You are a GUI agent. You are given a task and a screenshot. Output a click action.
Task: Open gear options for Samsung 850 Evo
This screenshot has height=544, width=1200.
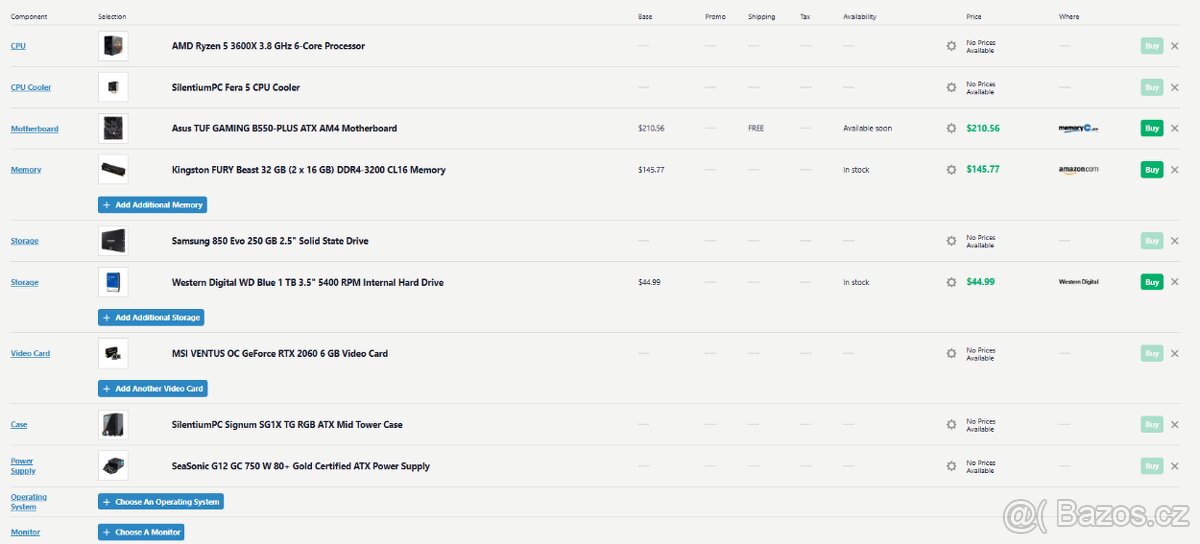(x=951, y=241)
